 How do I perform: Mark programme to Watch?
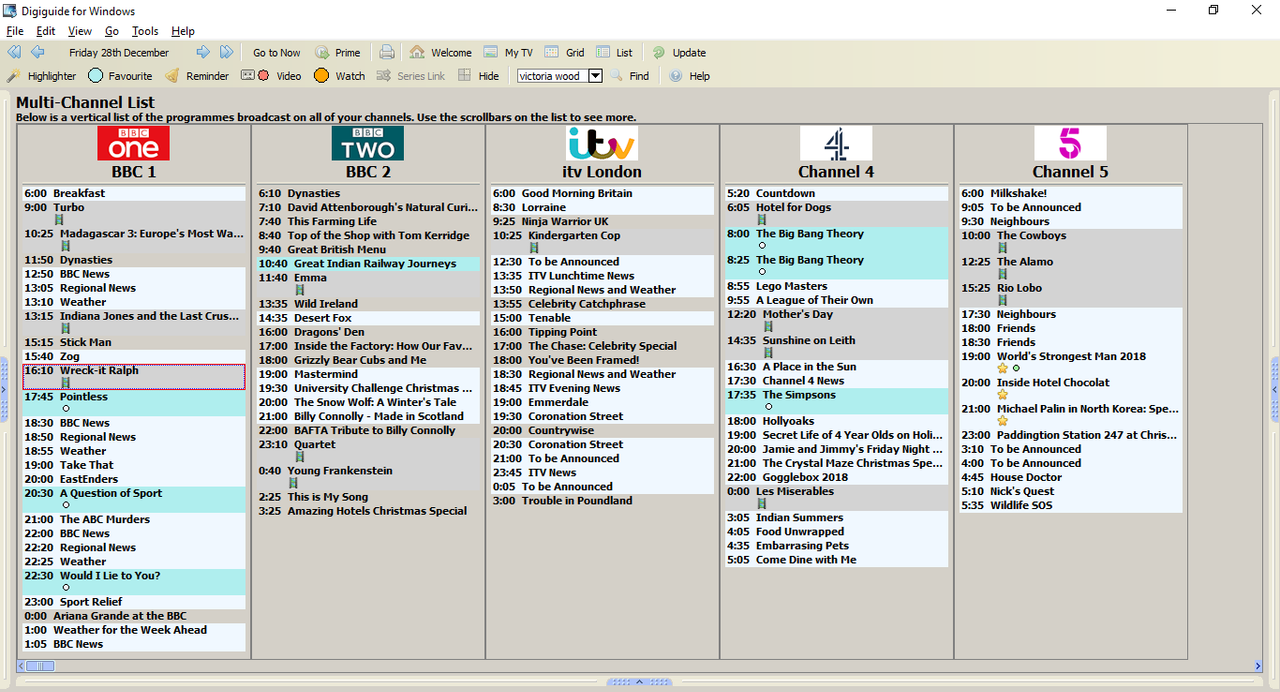339,76
